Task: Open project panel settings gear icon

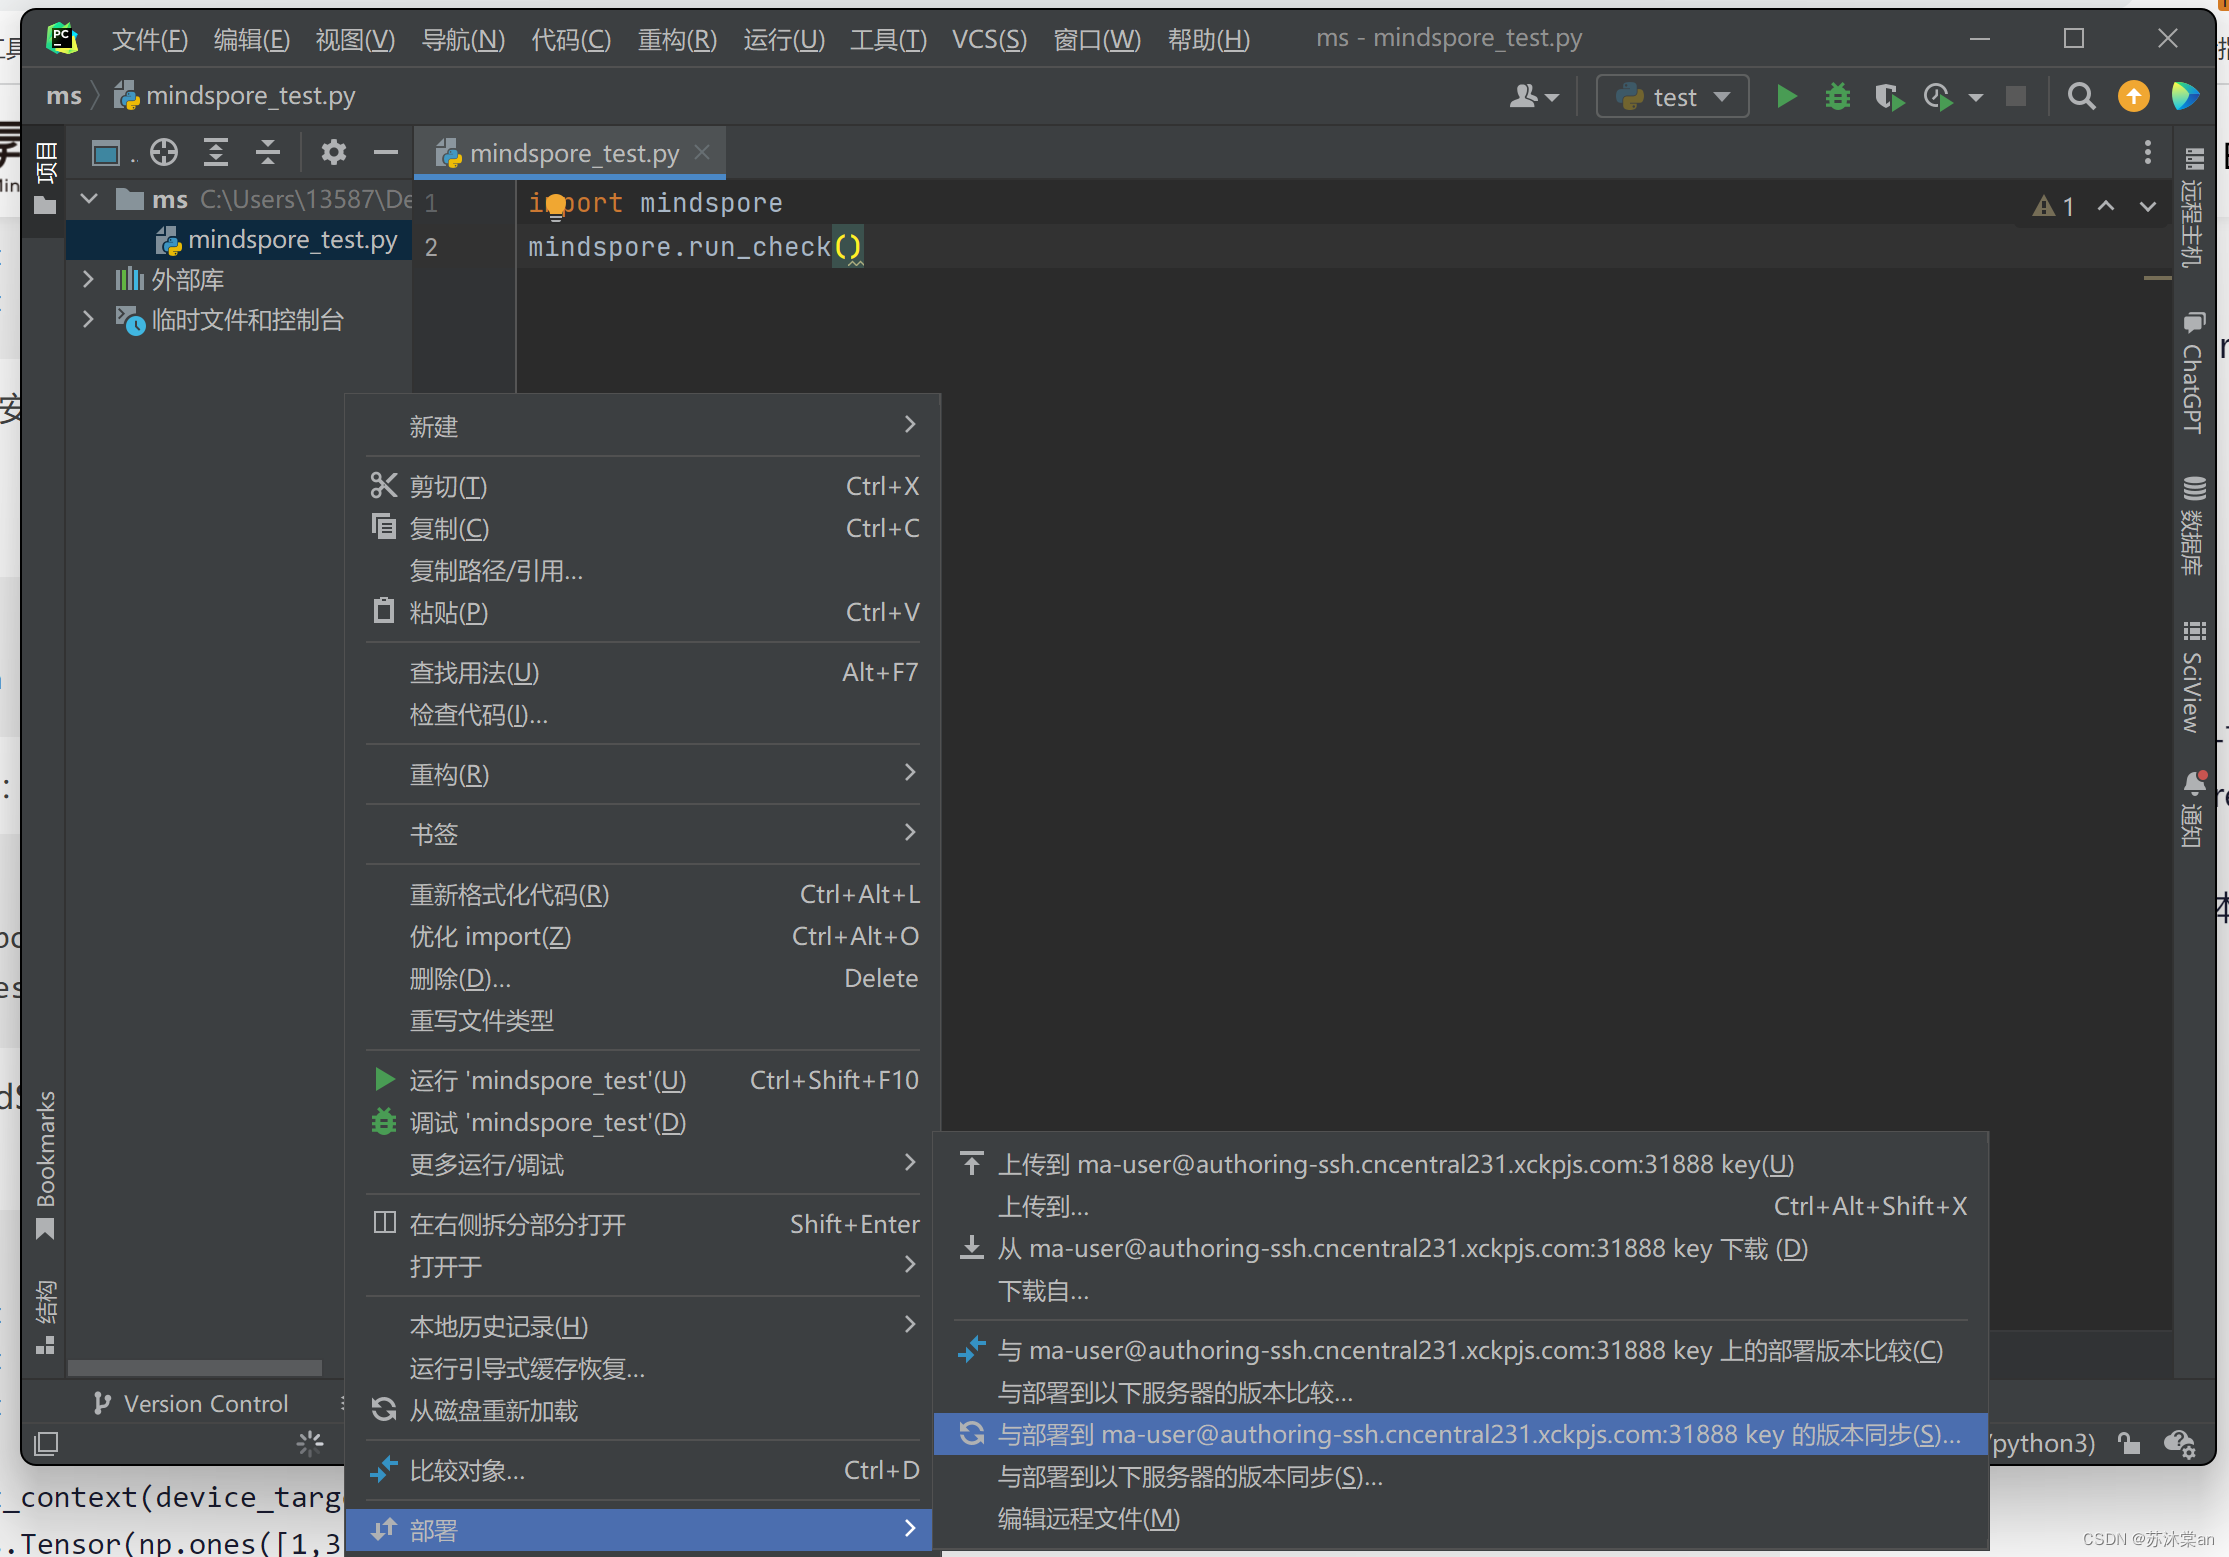Action: point(333,153)
